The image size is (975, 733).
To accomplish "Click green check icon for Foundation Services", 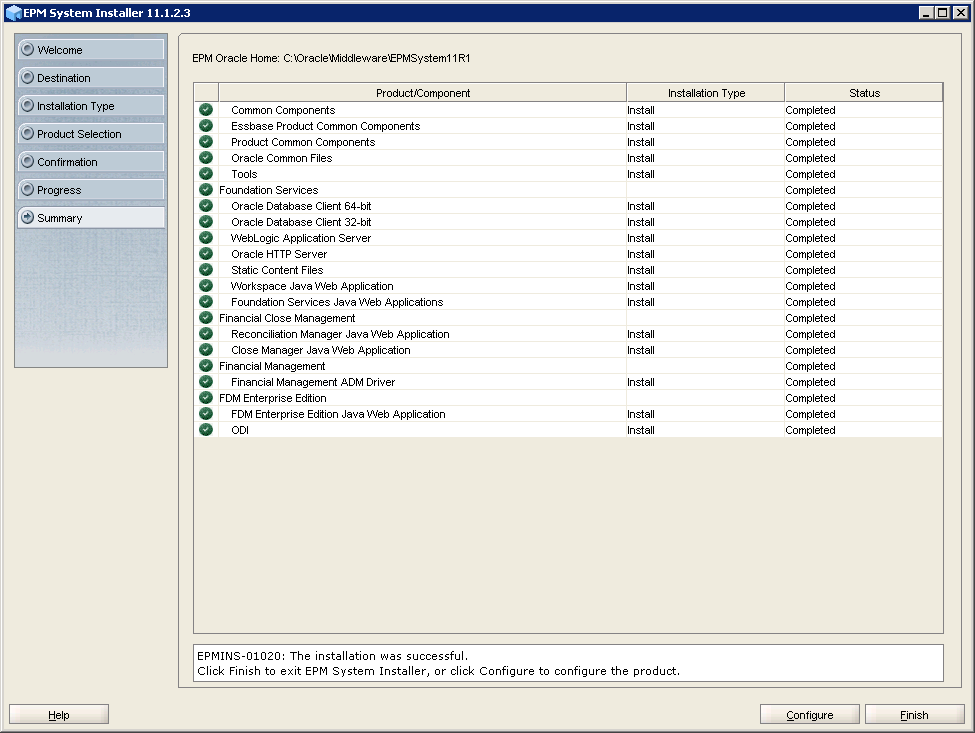I will click(x=206, y=190).
